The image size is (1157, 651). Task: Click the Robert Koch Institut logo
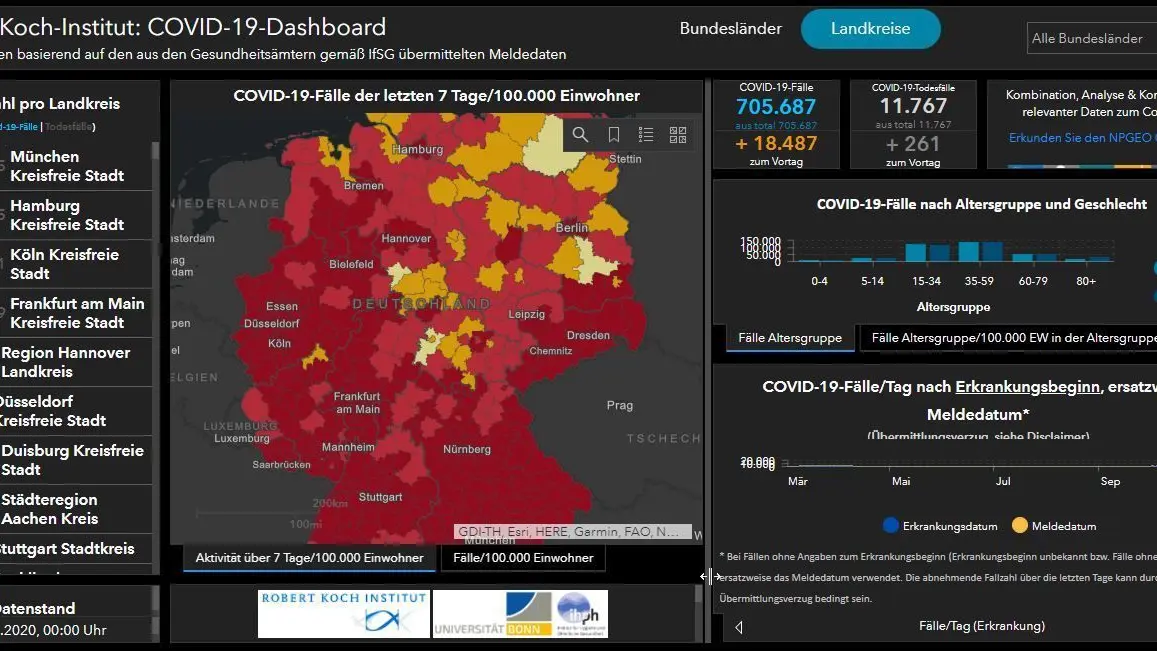(x=344, y=613)
